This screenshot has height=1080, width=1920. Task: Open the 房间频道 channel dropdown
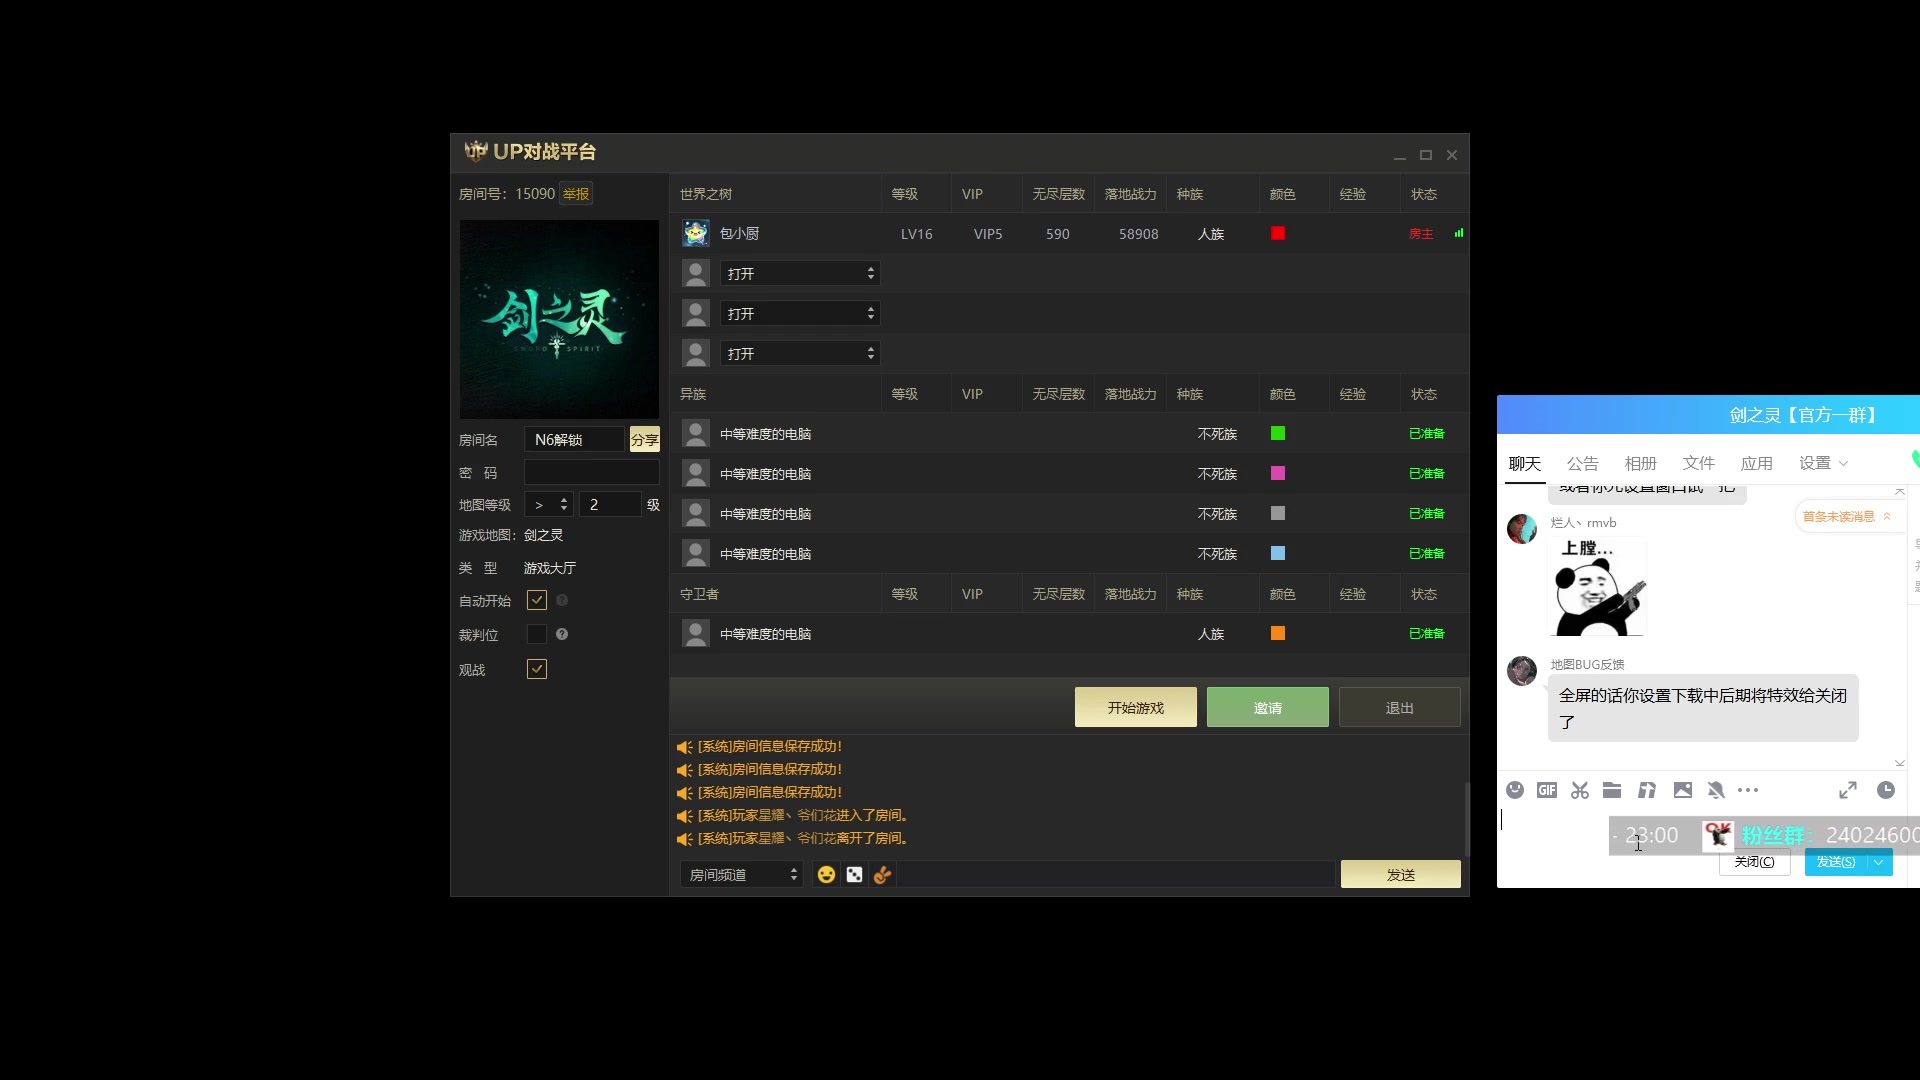click(x=741, y=875)
